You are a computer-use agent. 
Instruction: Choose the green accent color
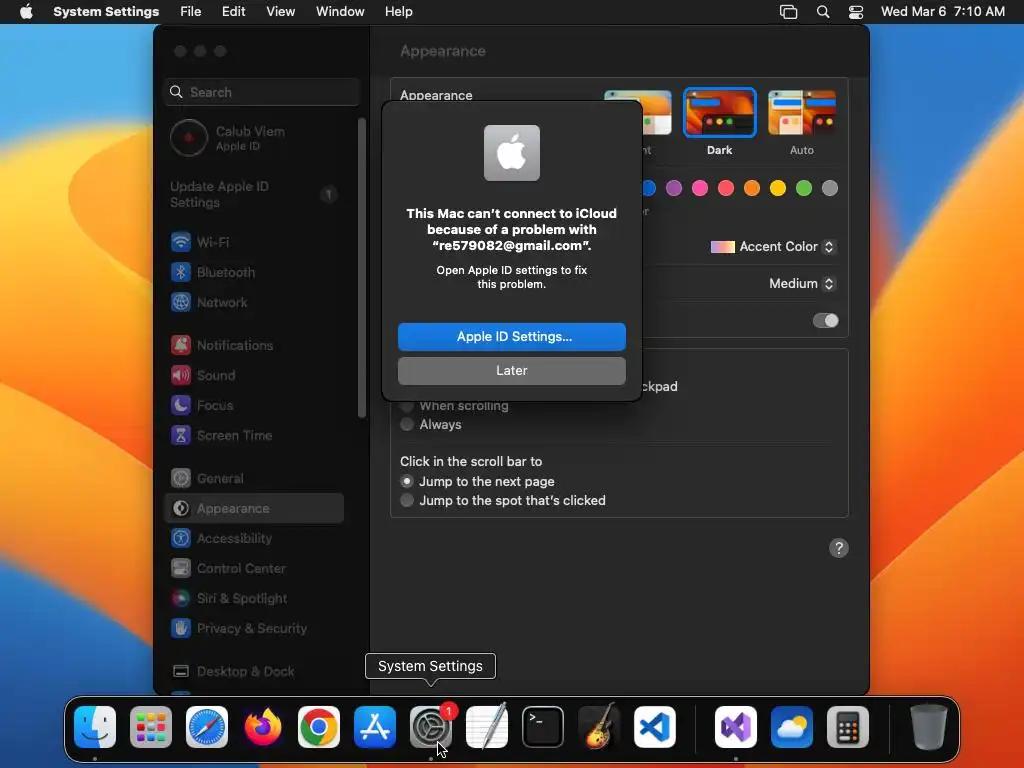click(x=804, y=188)
